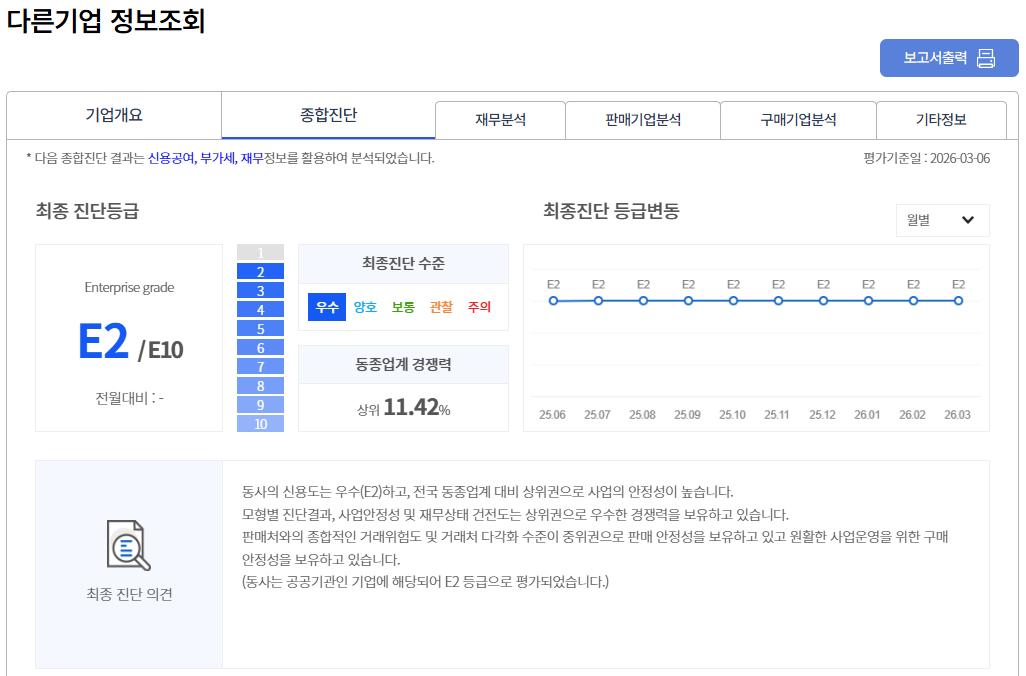
Task: Select grade 5 on the grade scale
Action: (259, 327)
